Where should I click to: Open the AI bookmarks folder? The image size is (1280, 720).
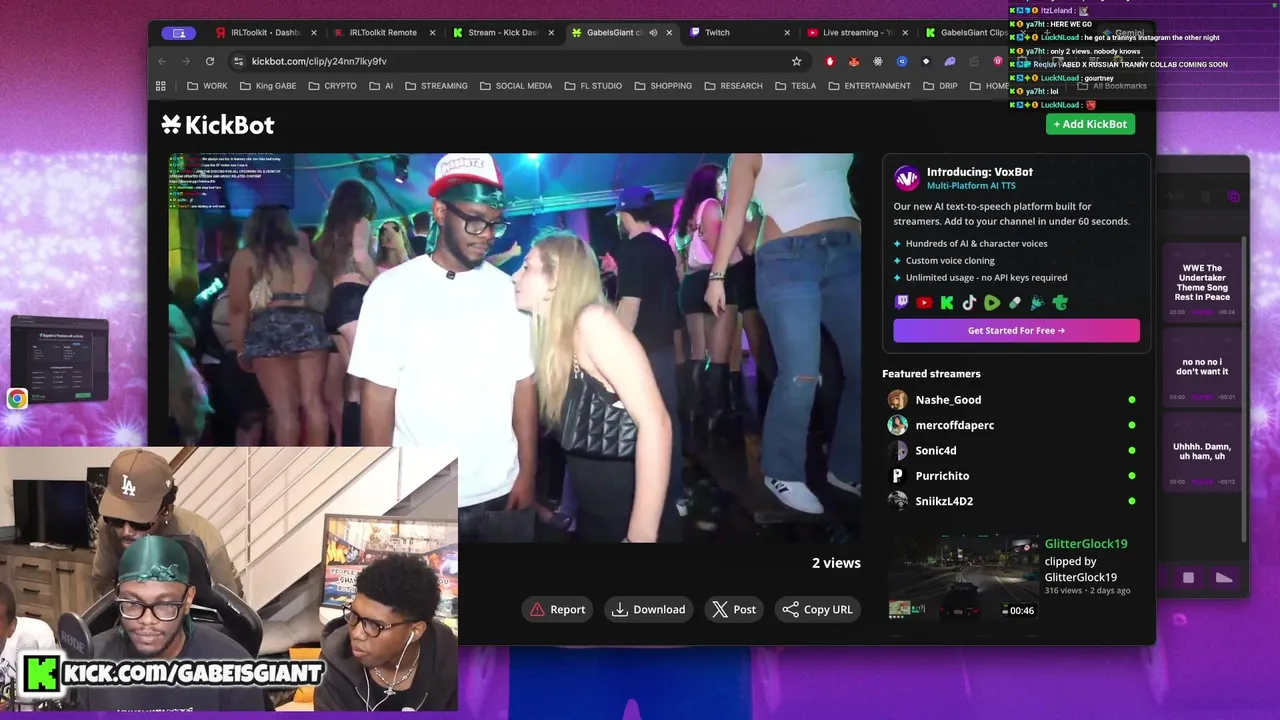click(x=381, y=86)
